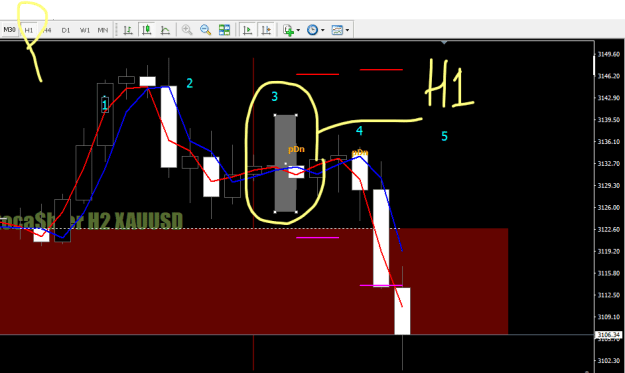Click the cyan number 2 label
The image size is (625, 373).
coord(190,83)
